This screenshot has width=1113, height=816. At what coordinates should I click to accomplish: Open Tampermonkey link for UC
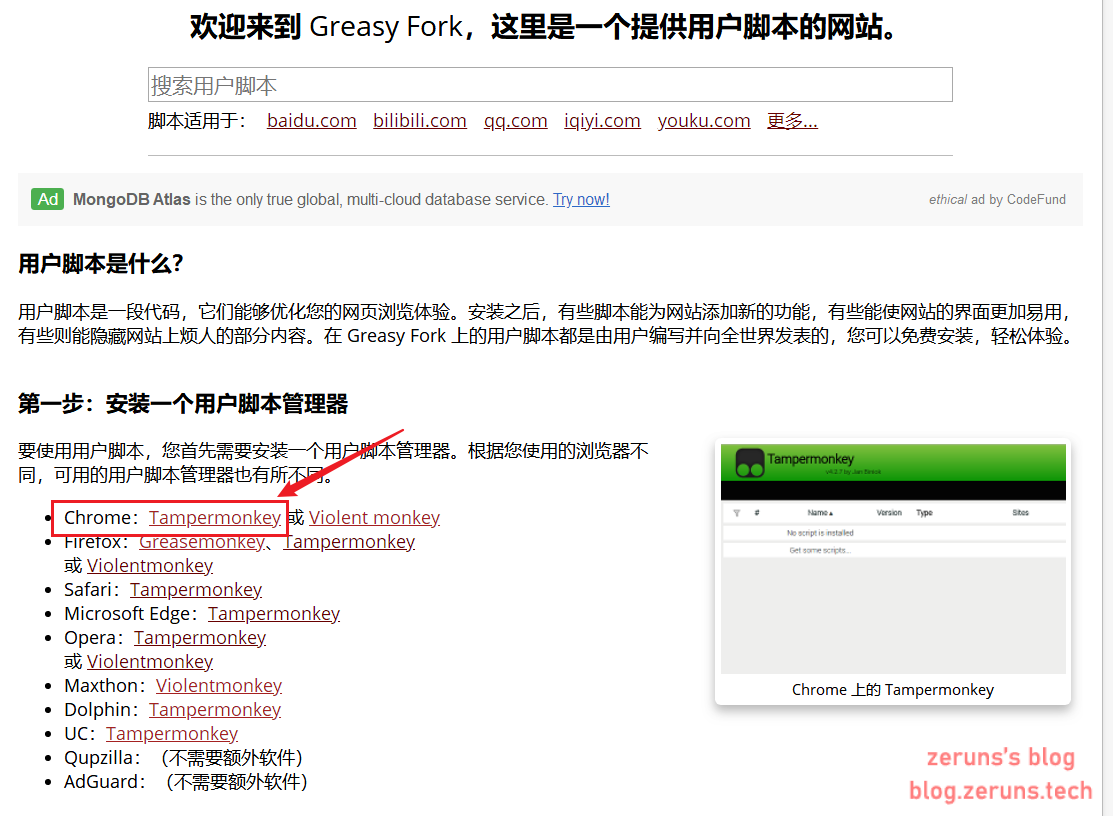click(x=172, y=734)
